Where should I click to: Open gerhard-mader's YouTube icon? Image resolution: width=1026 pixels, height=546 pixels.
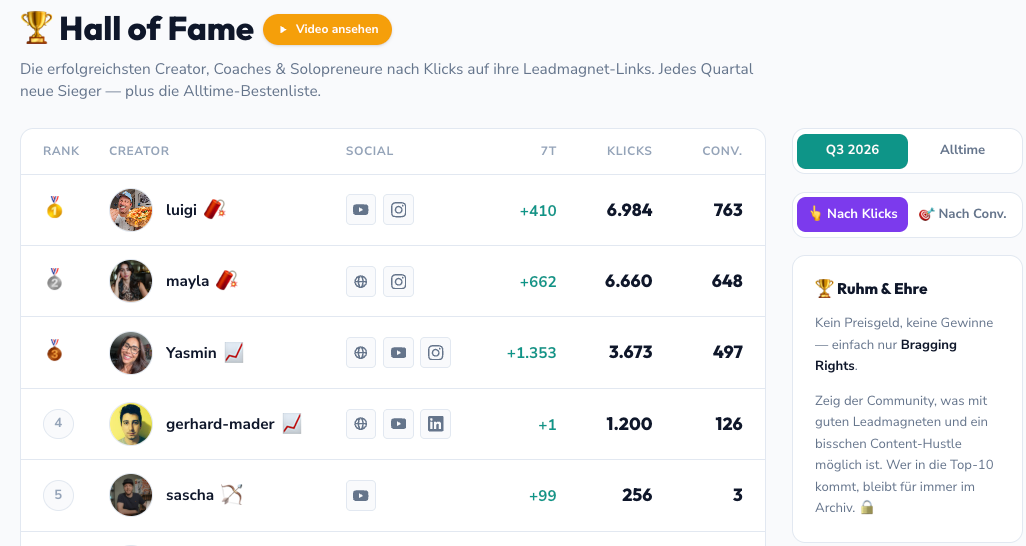[x=398, y=424]
